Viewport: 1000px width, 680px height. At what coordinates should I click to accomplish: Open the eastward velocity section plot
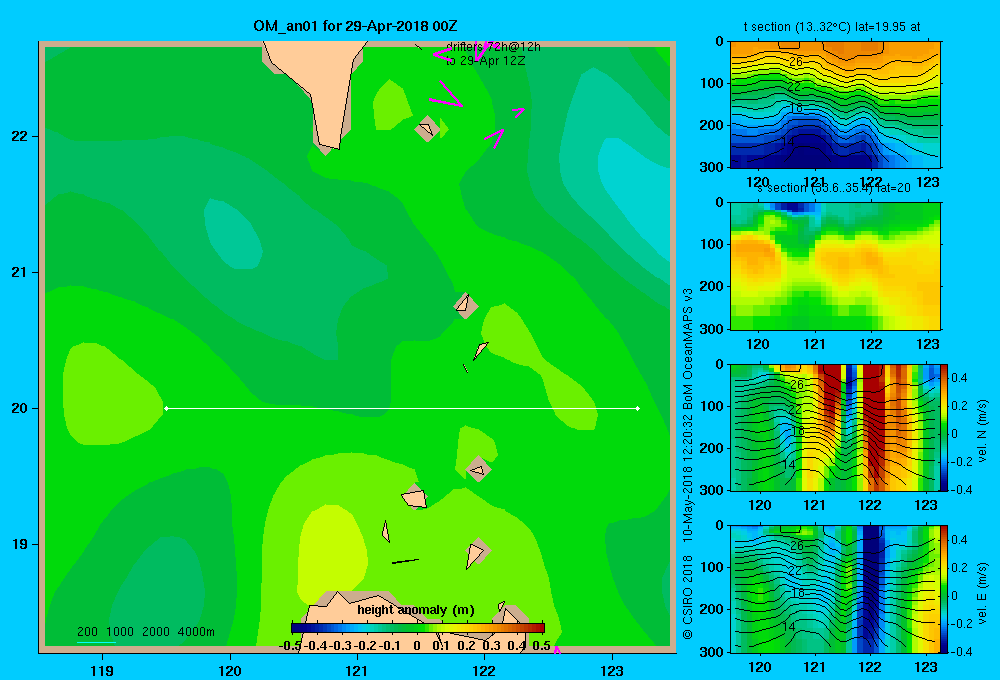(x=835, y=589)
